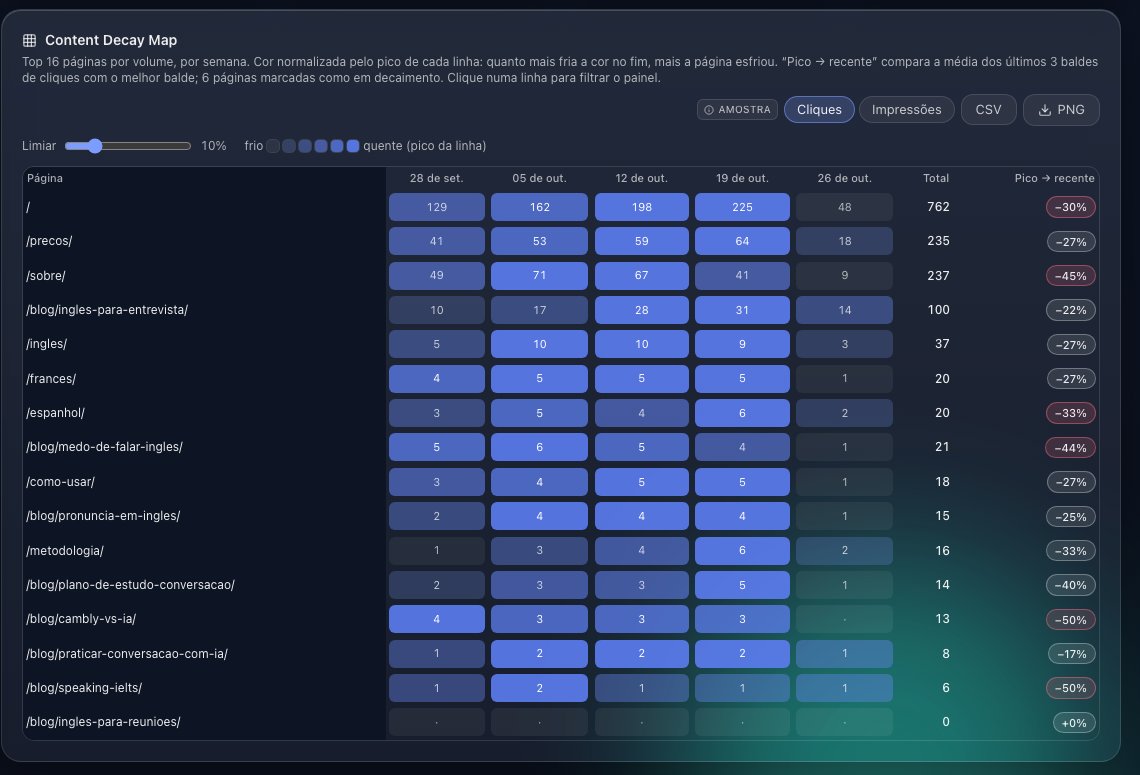
Task: Click the −45% decay badge
Action: 1071,276
